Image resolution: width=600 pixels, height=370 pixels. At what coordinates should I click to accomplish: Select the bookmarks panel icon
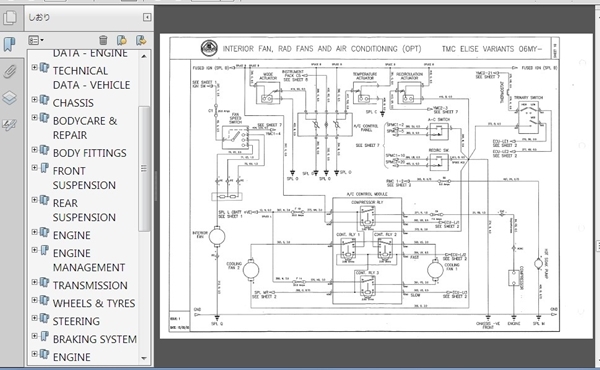10,44
